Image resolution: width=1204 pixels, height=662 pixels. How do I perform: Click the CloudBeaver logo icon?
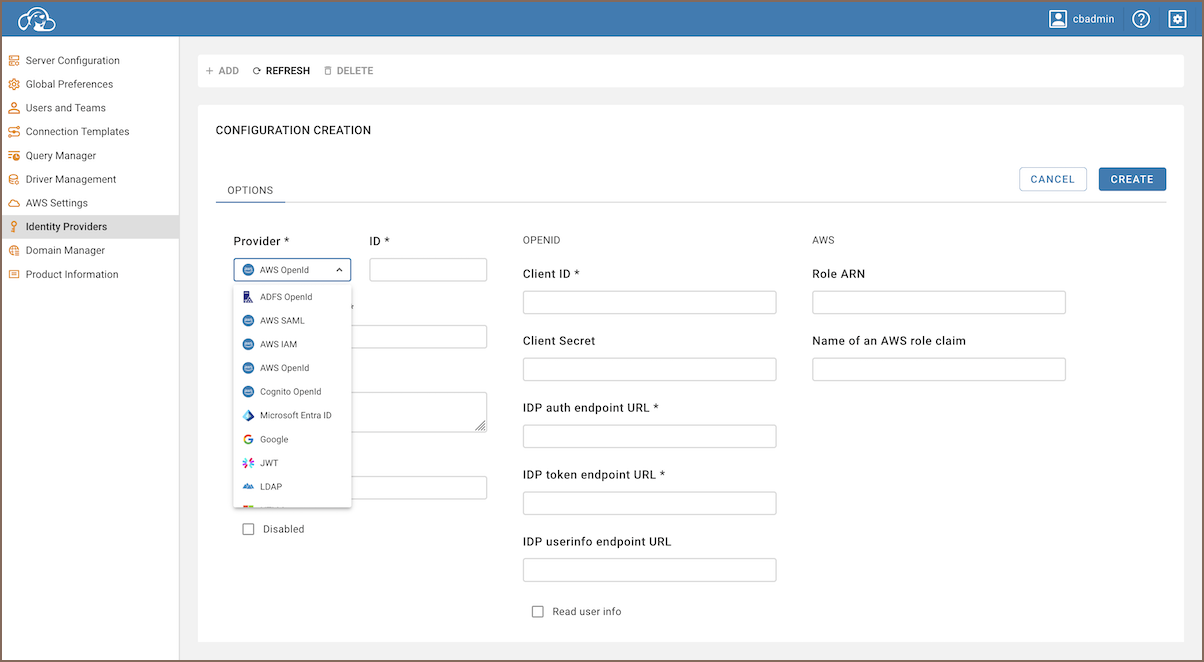36,19
